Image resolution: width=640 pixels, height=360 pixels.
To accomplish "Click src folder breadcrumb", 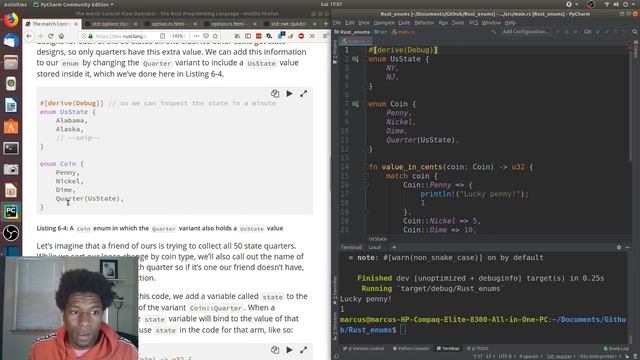I will pyautogui.click(x=380, y=31).
